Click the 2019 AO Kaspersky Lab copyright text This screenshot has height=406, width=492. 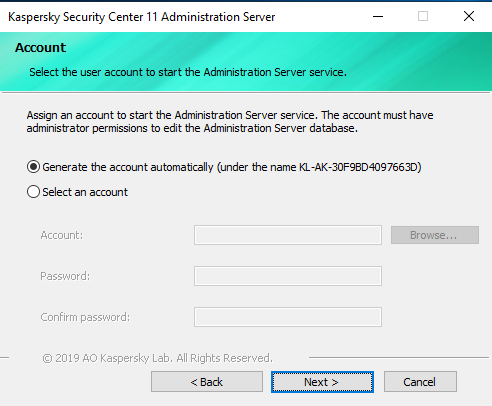[x=157, y=358]
